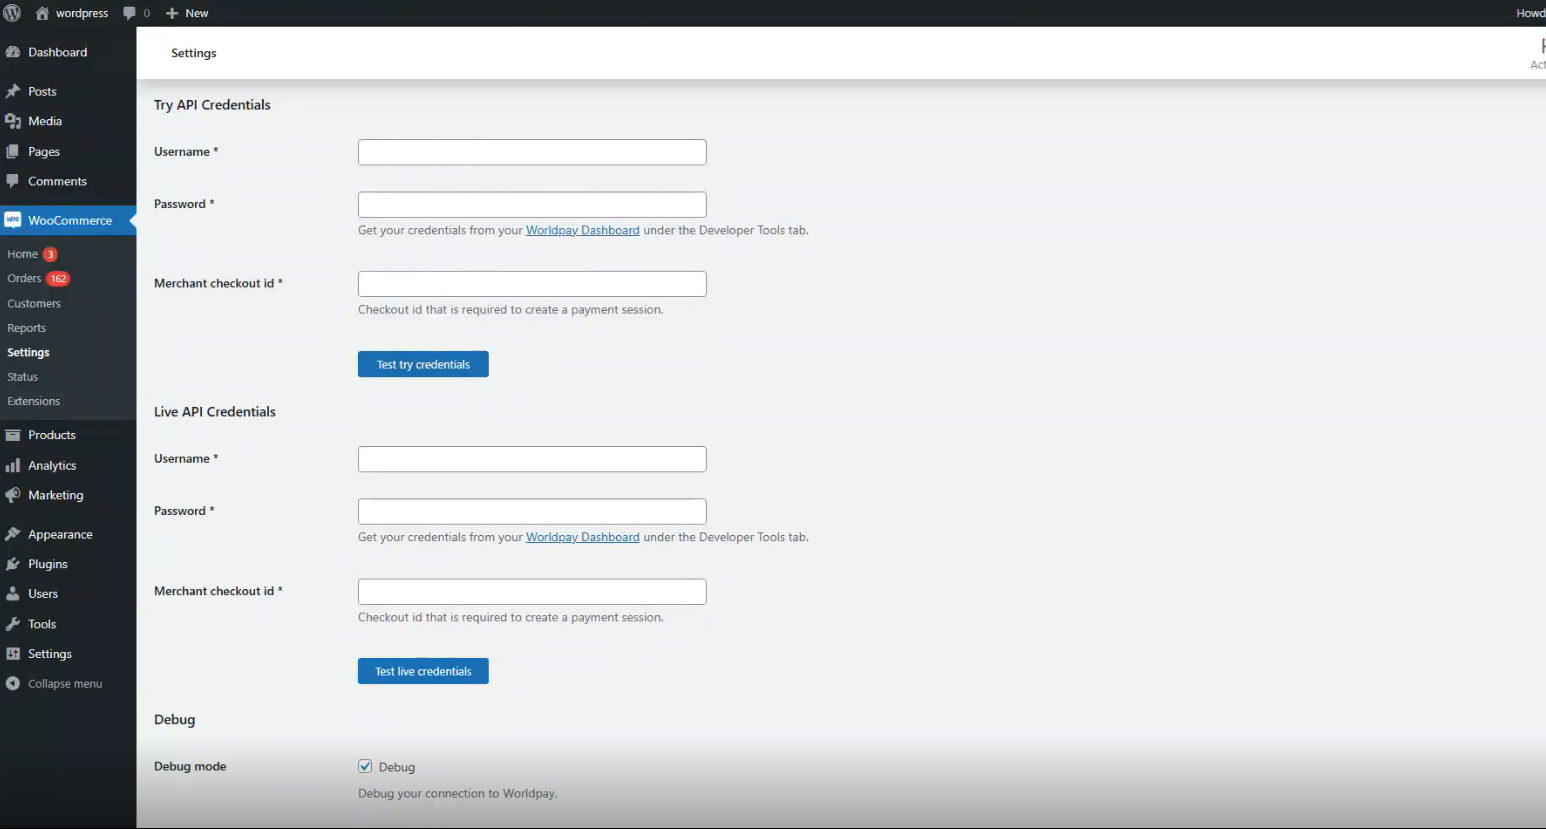Select Extensions under WooCommerce
1546x829 pixels.
[x=33, y=401]
